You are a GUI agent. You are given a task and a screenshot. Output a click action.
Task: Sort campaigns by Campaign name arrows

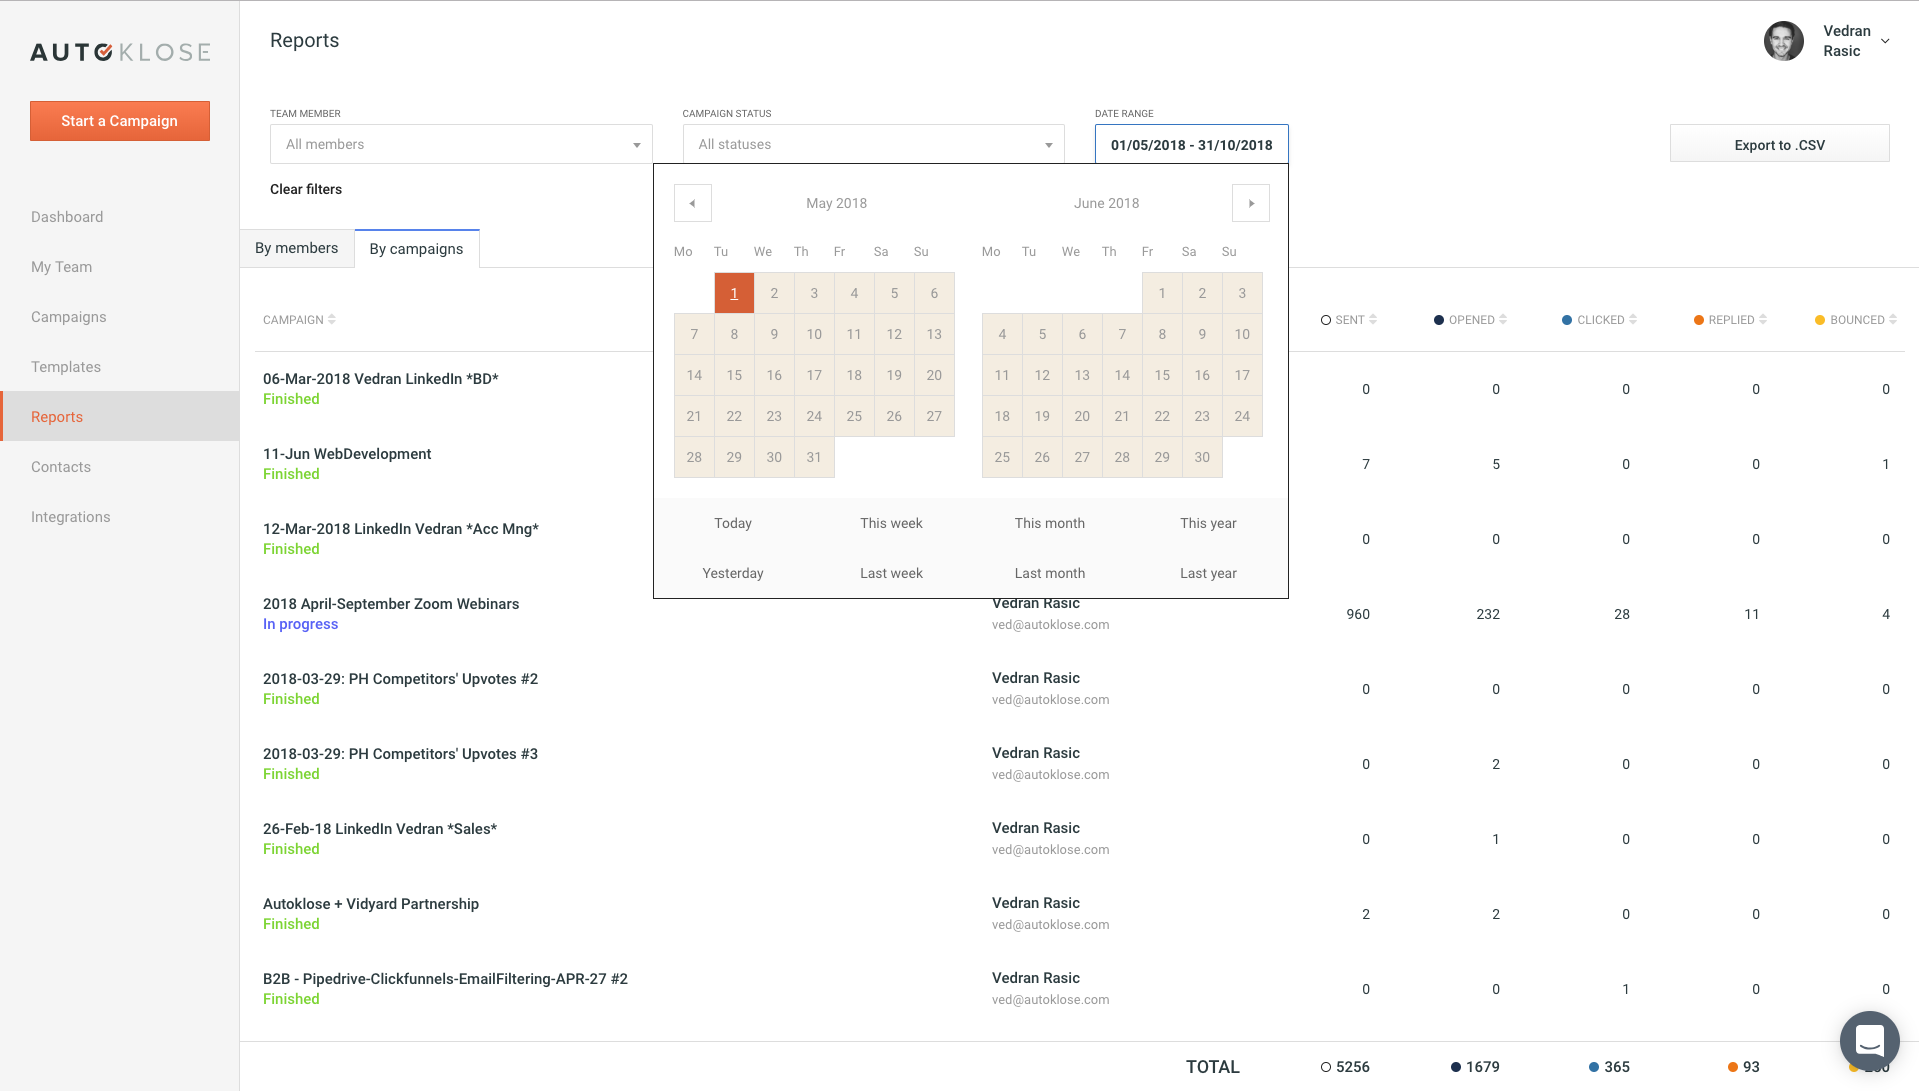(332, 320)
